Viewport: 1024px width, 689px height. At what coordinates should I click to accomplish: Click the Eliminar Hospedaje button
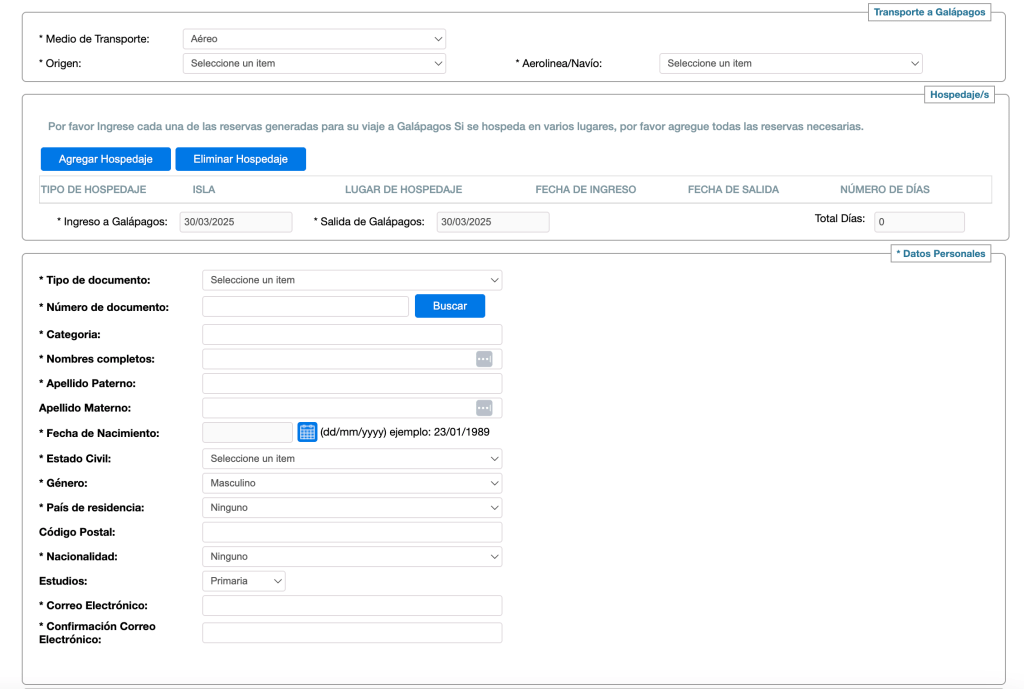240,159
